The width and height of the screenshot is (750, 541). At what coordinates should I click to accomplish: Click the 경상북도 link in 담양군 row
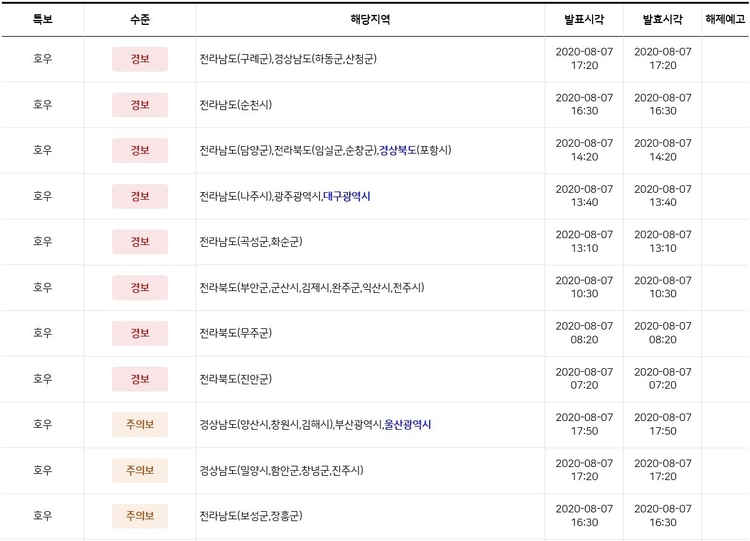point(397,150)
